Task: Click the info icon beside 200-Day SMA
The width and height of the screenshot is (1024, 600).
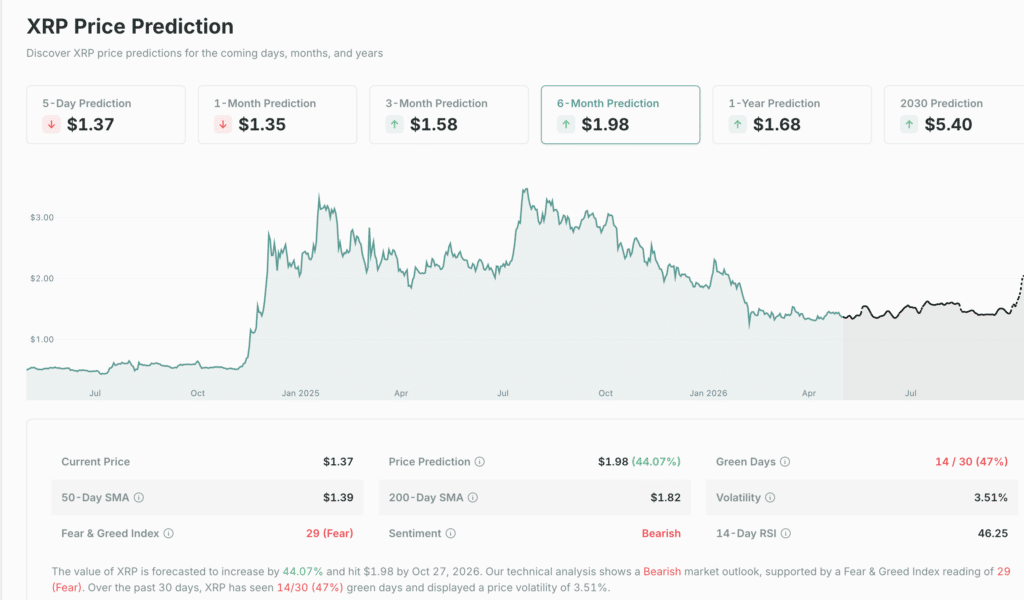Action: (x=473, y=498)
